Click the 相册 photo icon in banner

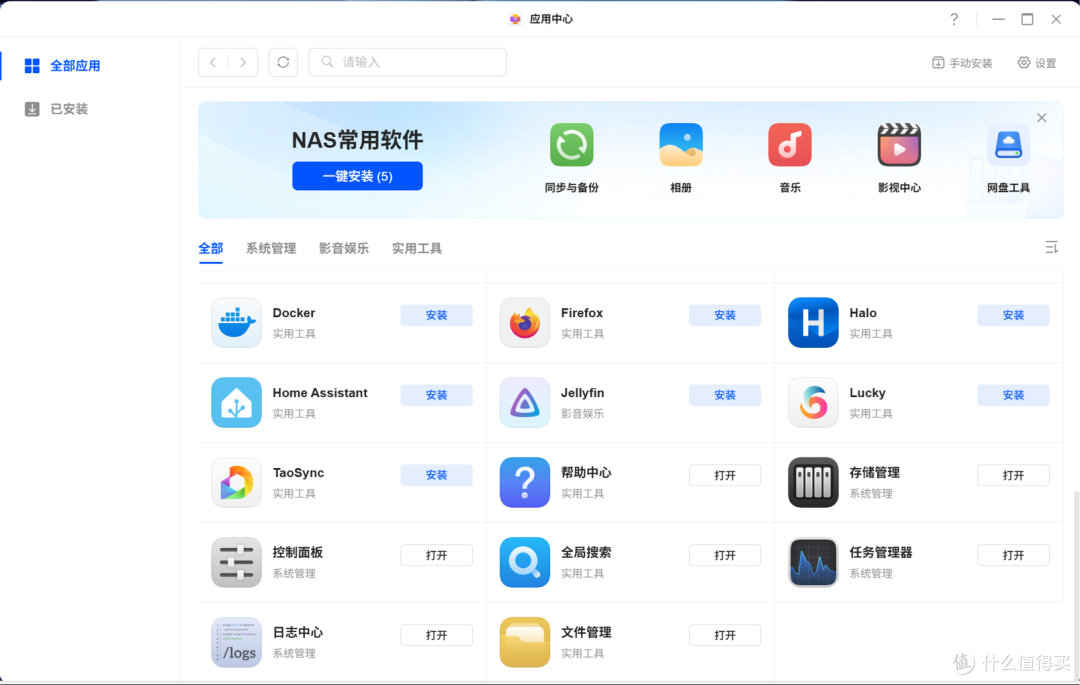(x=681, y=145)
